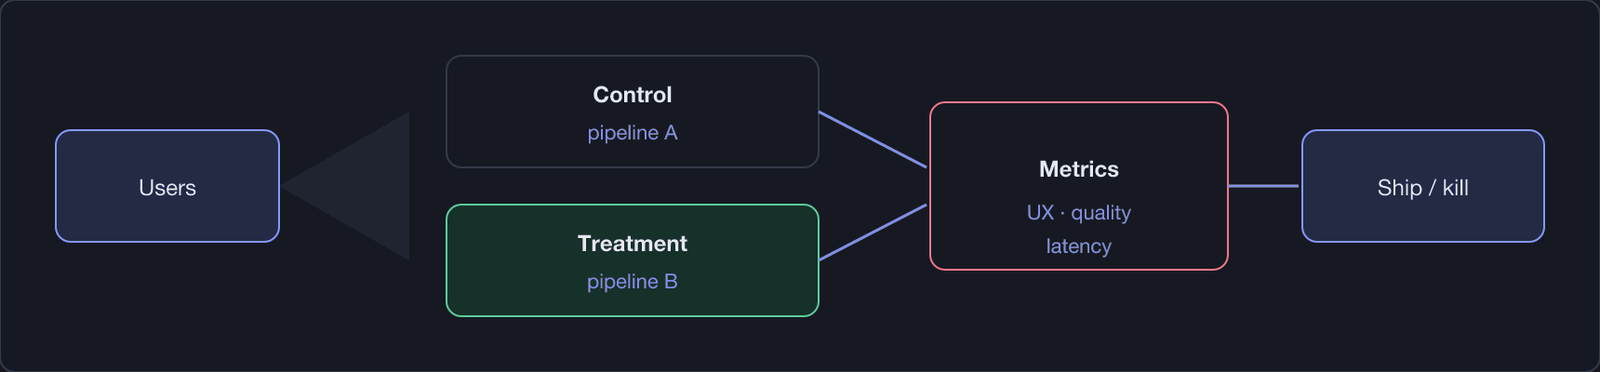Screen dimensions: 1600x372
Task: Click the 'Users' label text
Action: [x=167, y=188]
